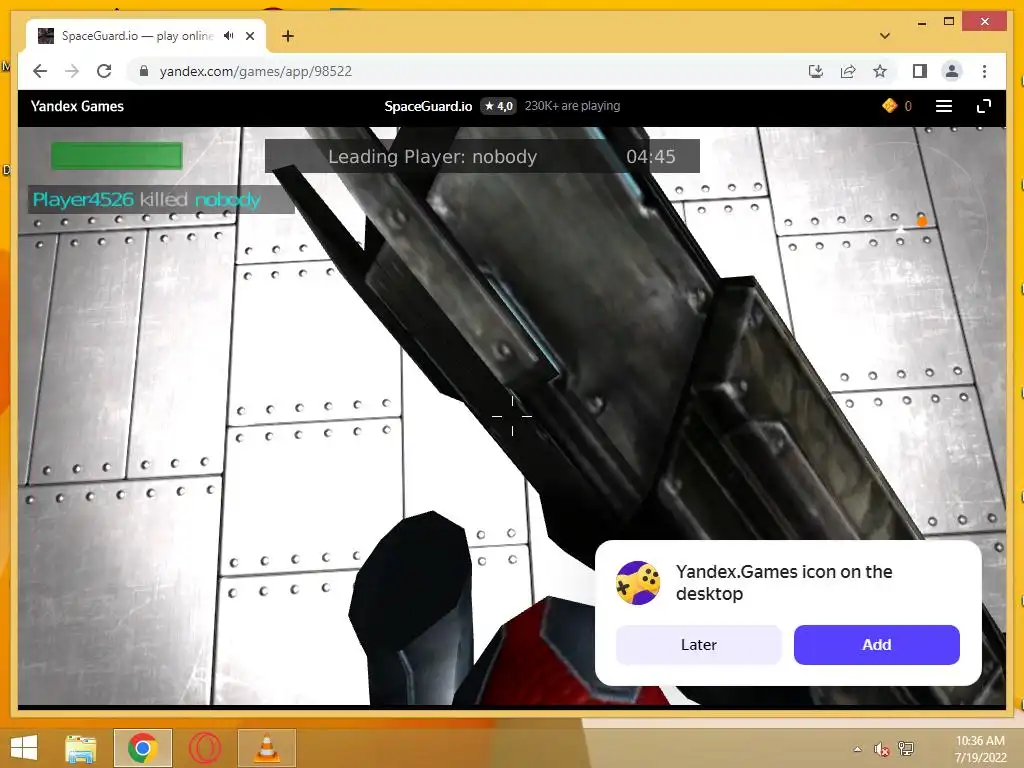The image size is (1024, 768).
Task: Open the Chrome profile avatar
Action: (952, 71)
